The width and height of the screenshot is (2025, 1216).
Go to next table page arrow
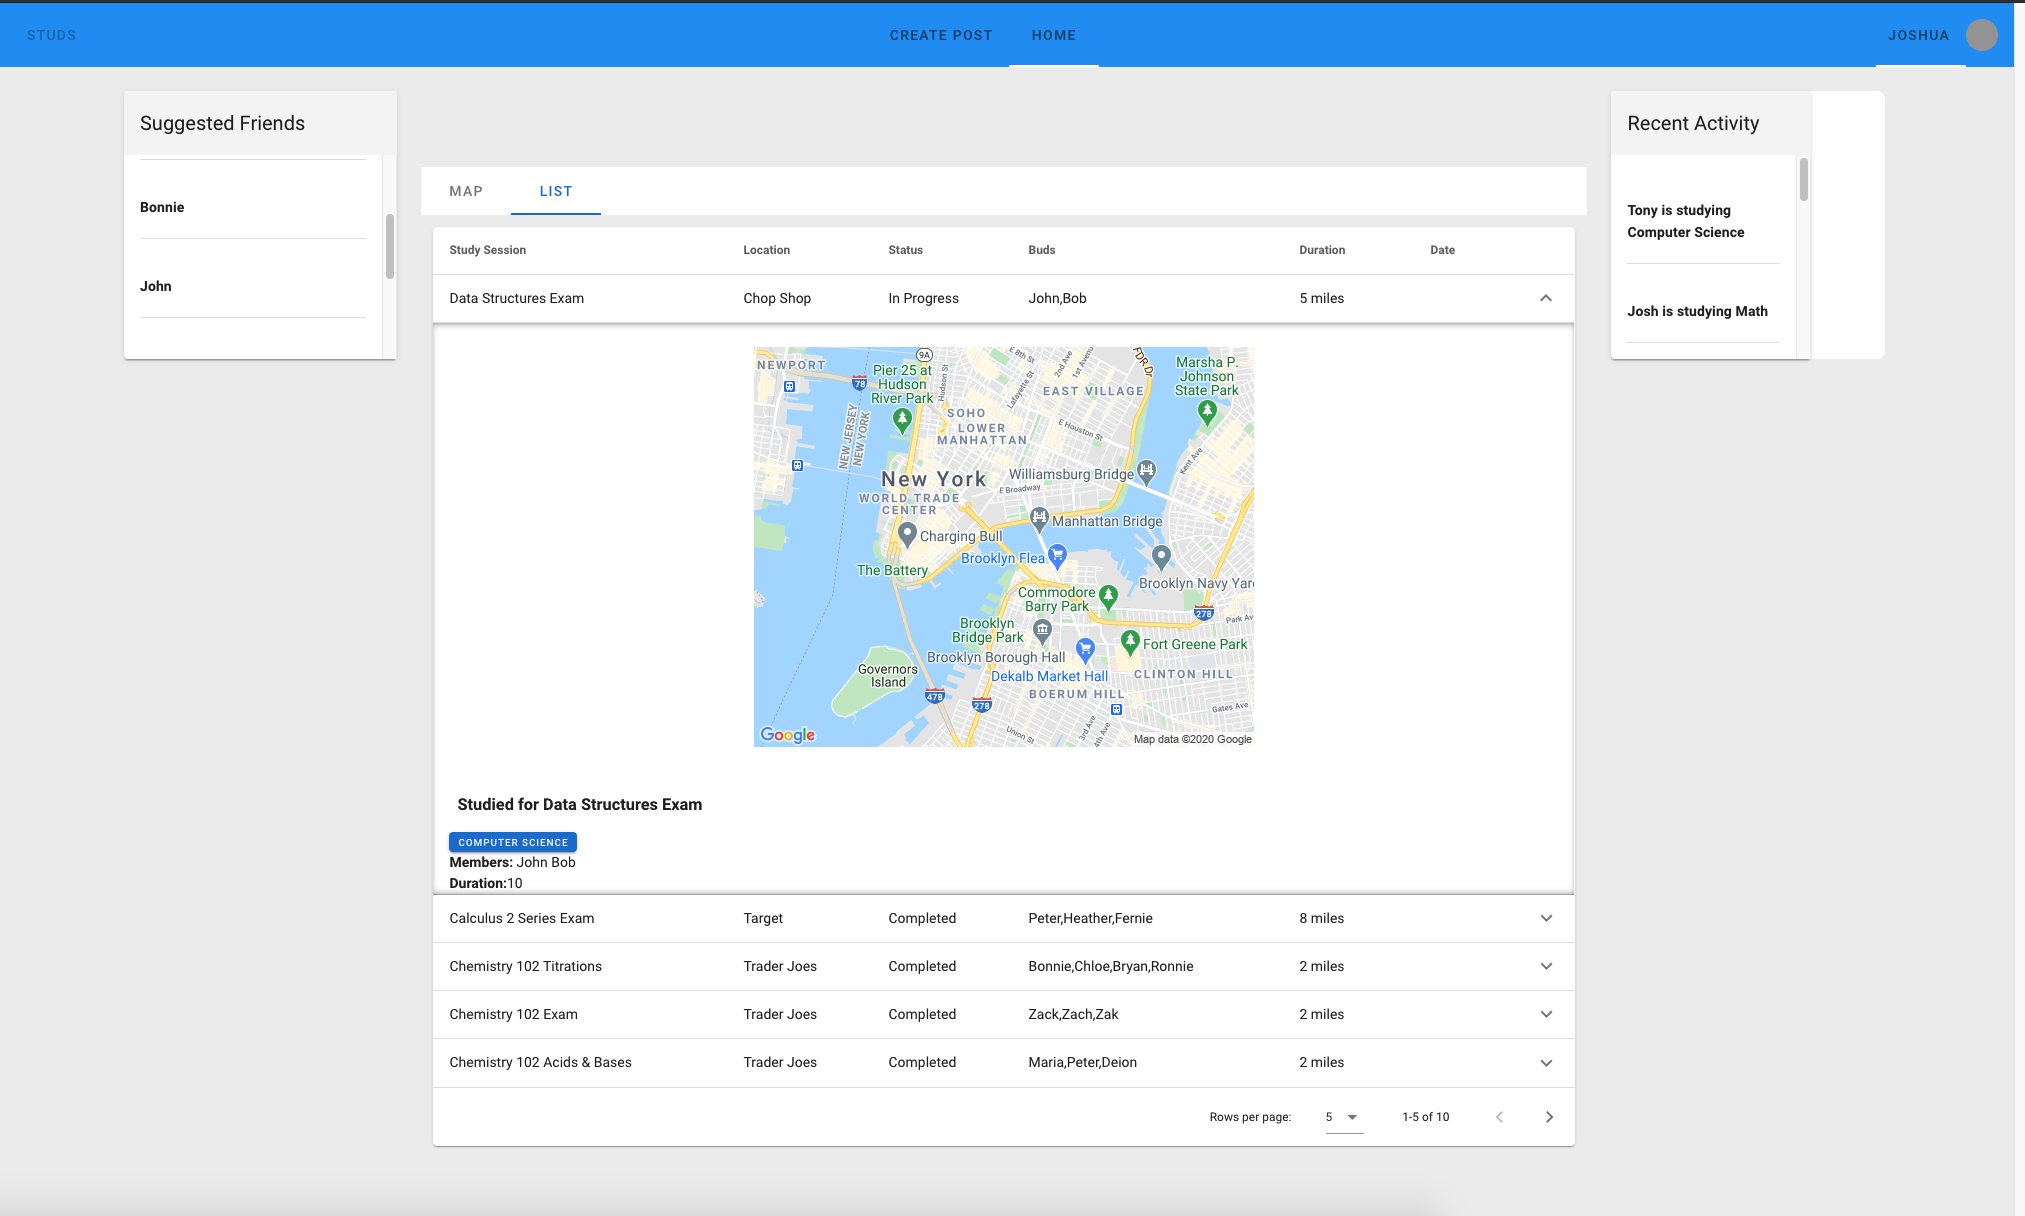point(1549,1117)
